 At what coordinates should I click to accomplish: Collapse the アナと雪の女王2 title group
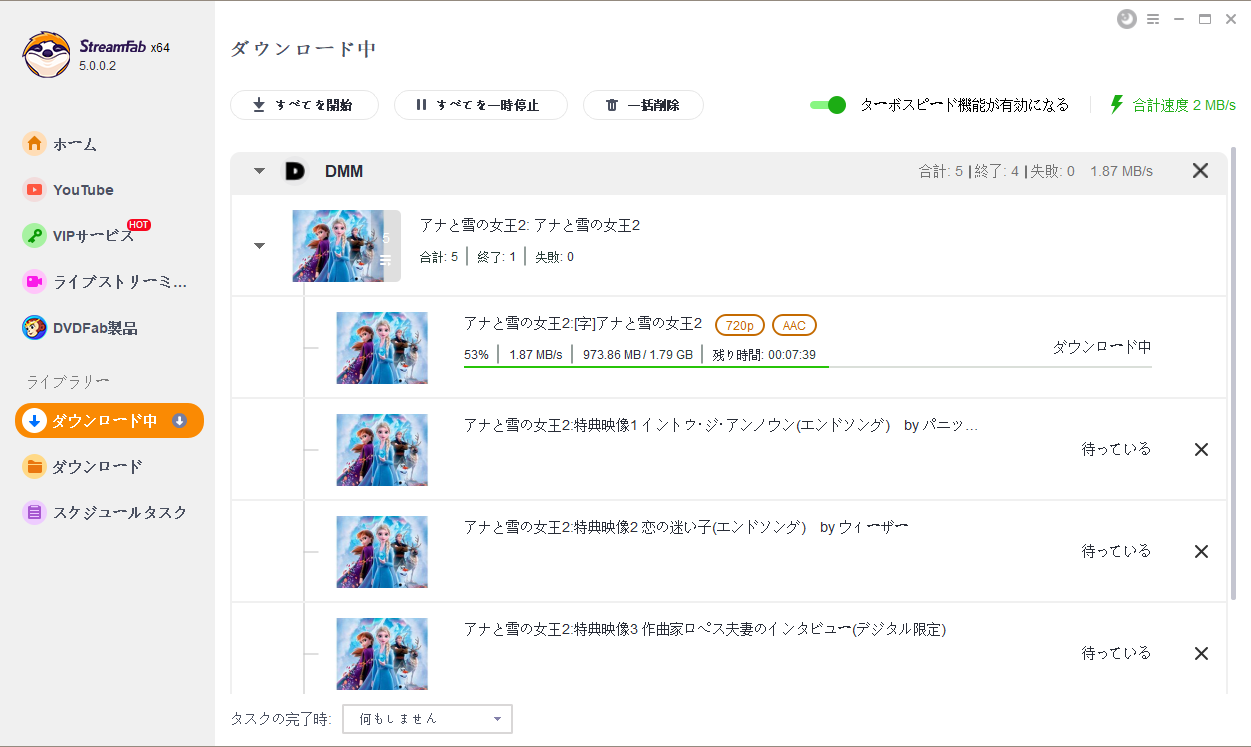tap(260, 245)
